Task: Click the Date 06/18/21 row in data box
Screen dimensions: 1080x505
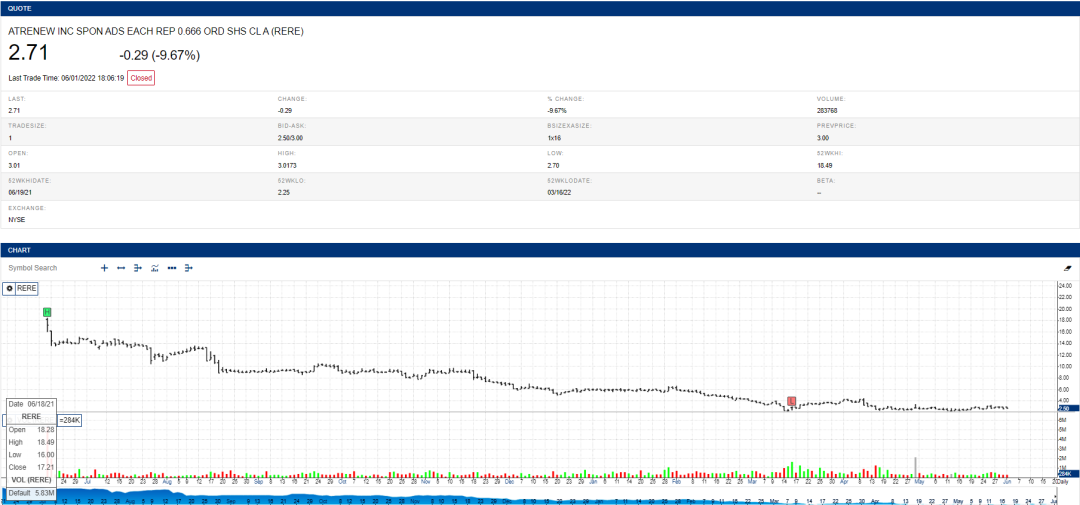Action: pyautogui.click(x=32, y=404)
